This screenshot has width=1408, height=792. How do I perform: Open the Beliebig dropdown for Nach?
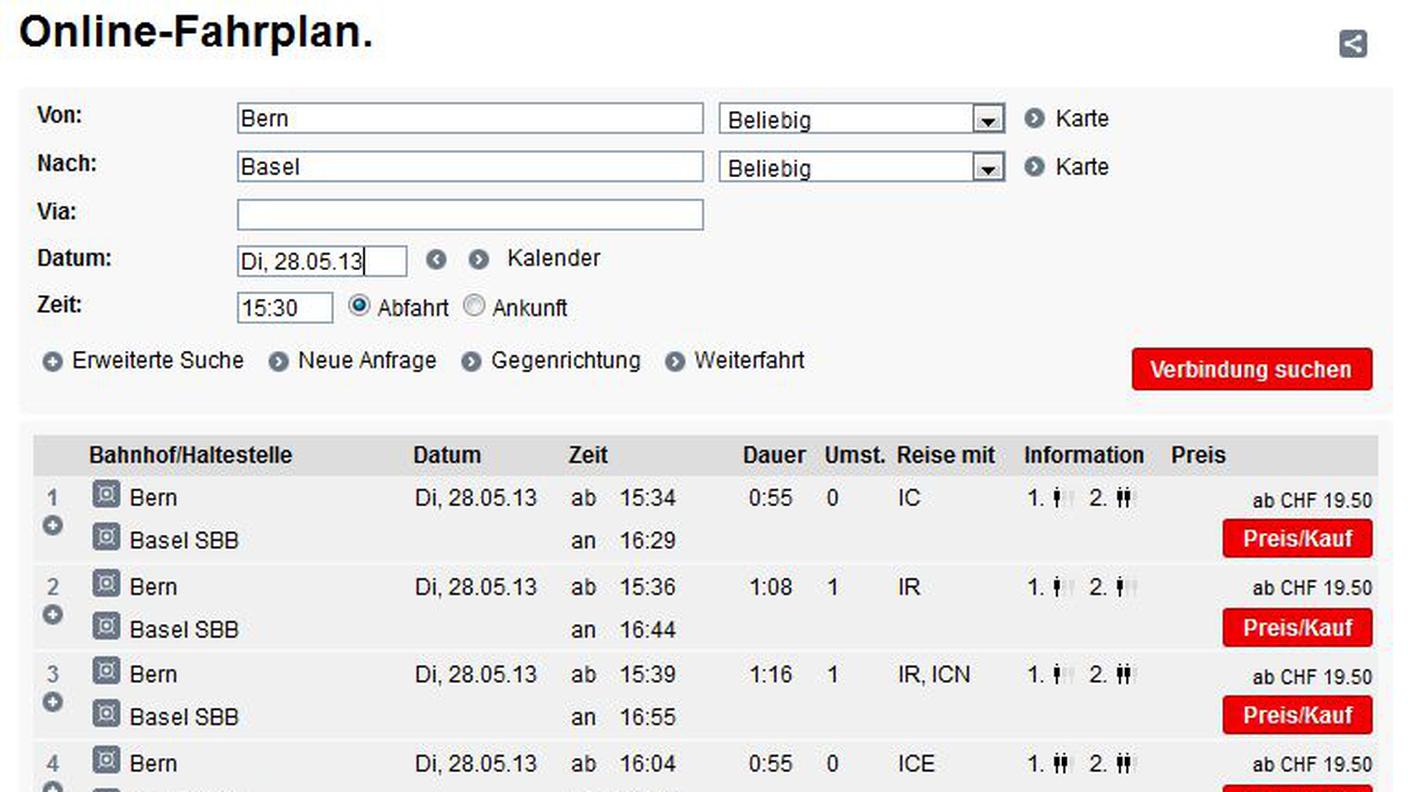988,168
